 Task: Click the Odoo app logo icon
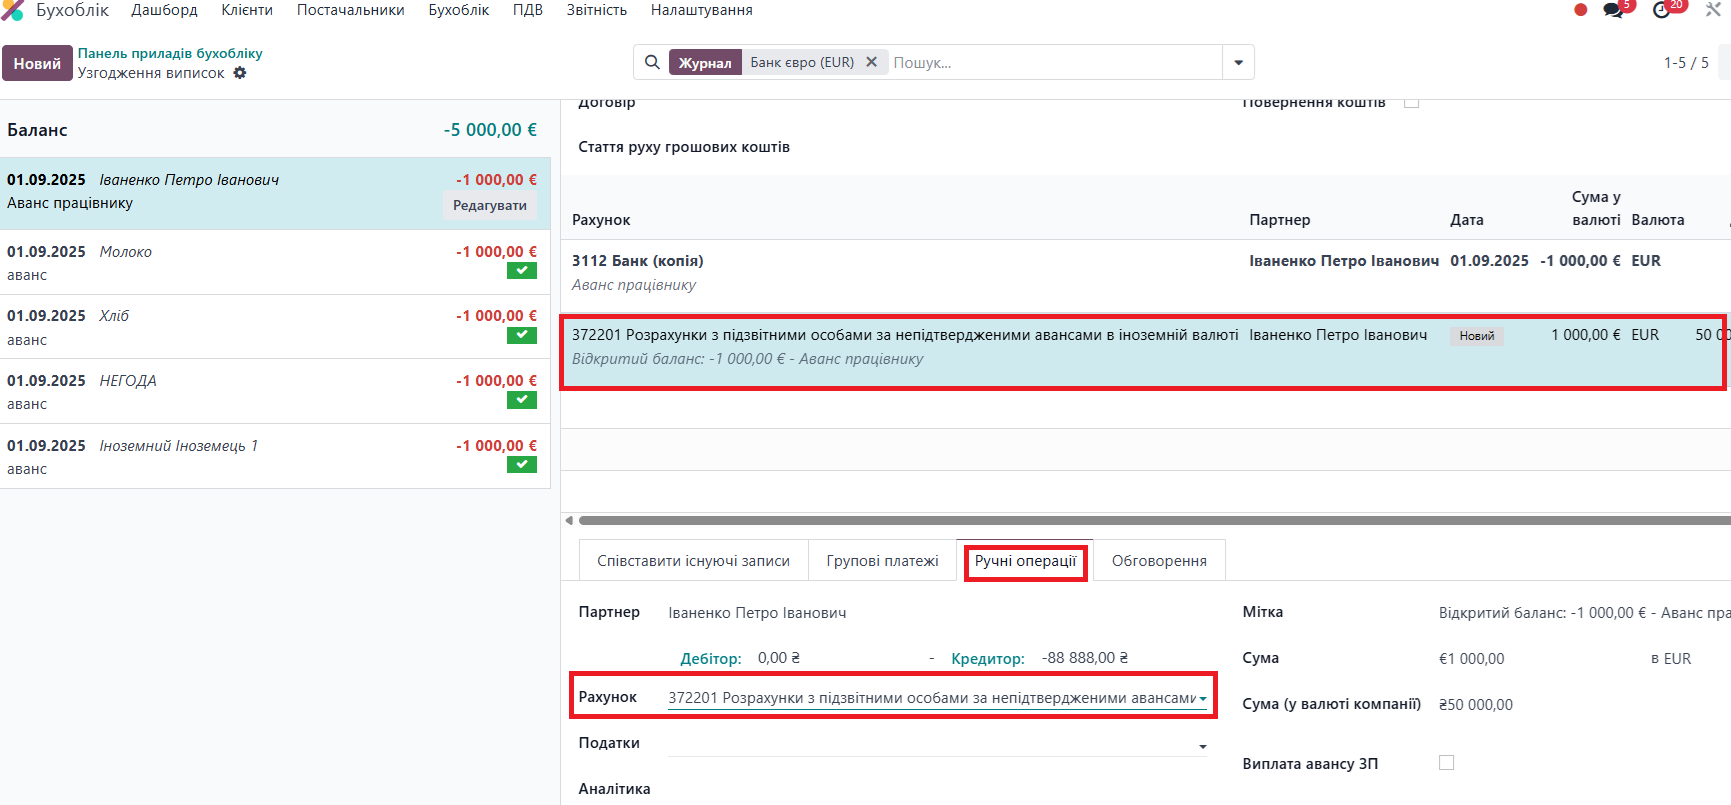pos(13,10)
